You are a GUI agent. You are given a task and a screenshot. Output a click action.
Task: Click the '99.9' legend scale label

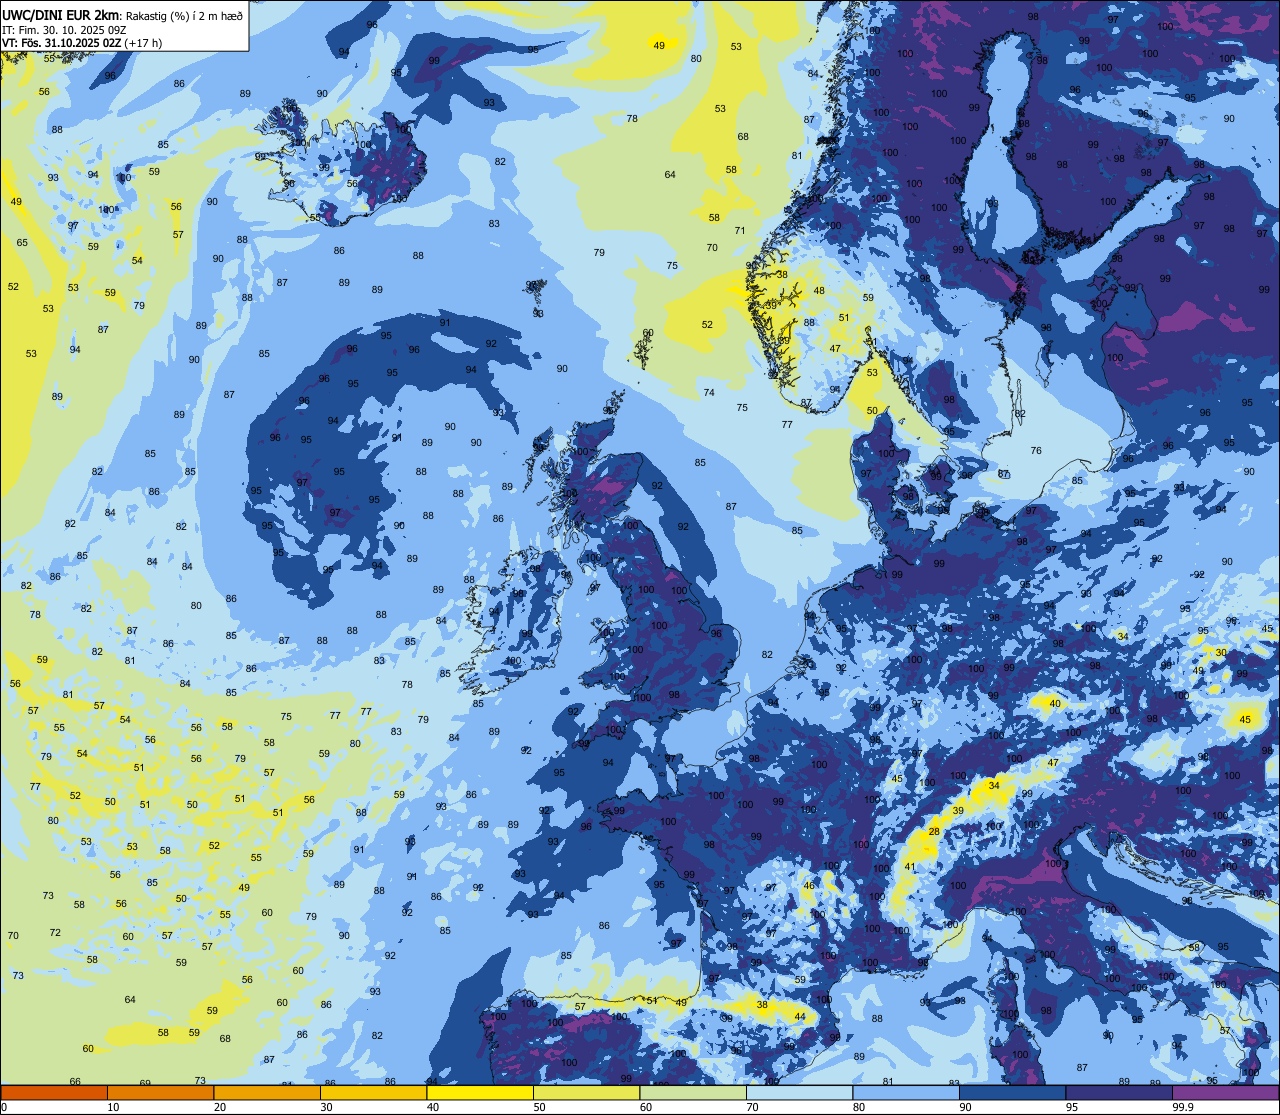[x=1183, y=1107]
